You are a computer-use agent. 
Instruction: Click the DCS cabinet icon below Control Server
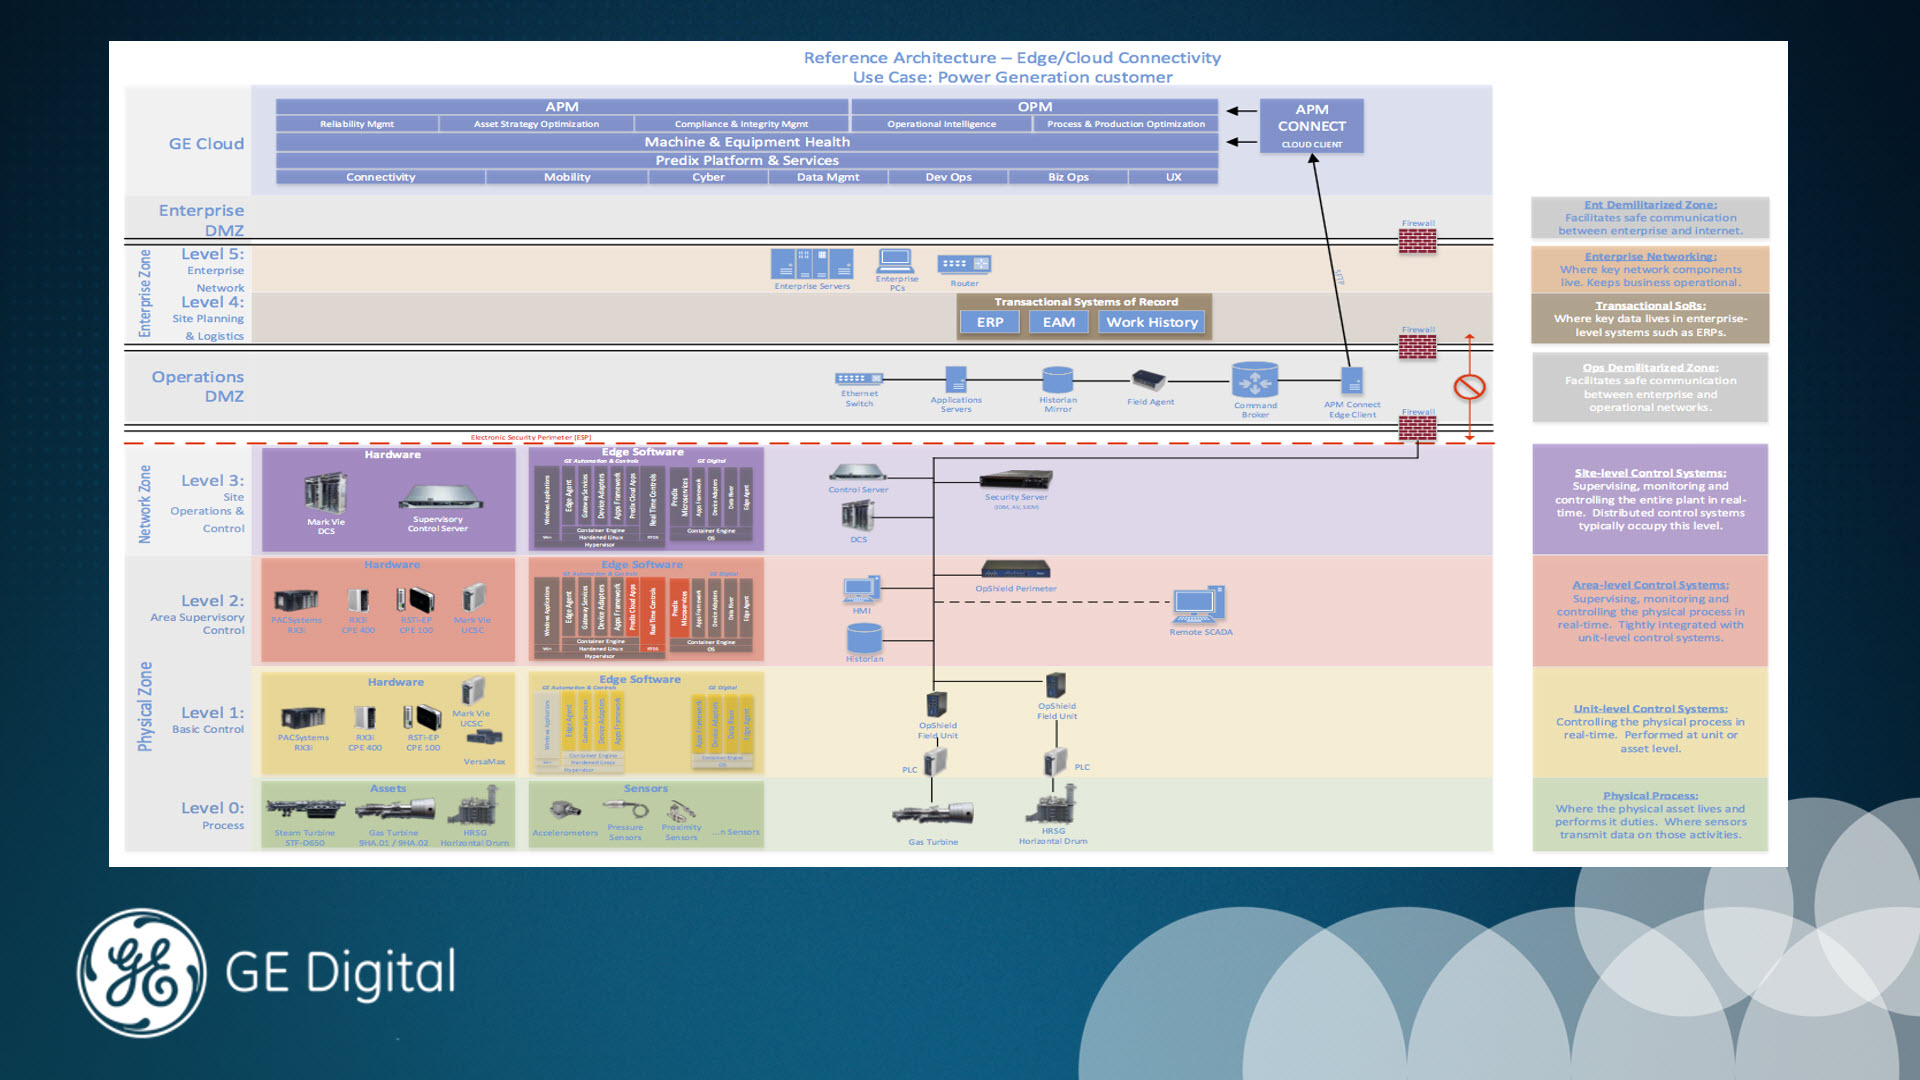pyautogui.click(x=858, y=515)
